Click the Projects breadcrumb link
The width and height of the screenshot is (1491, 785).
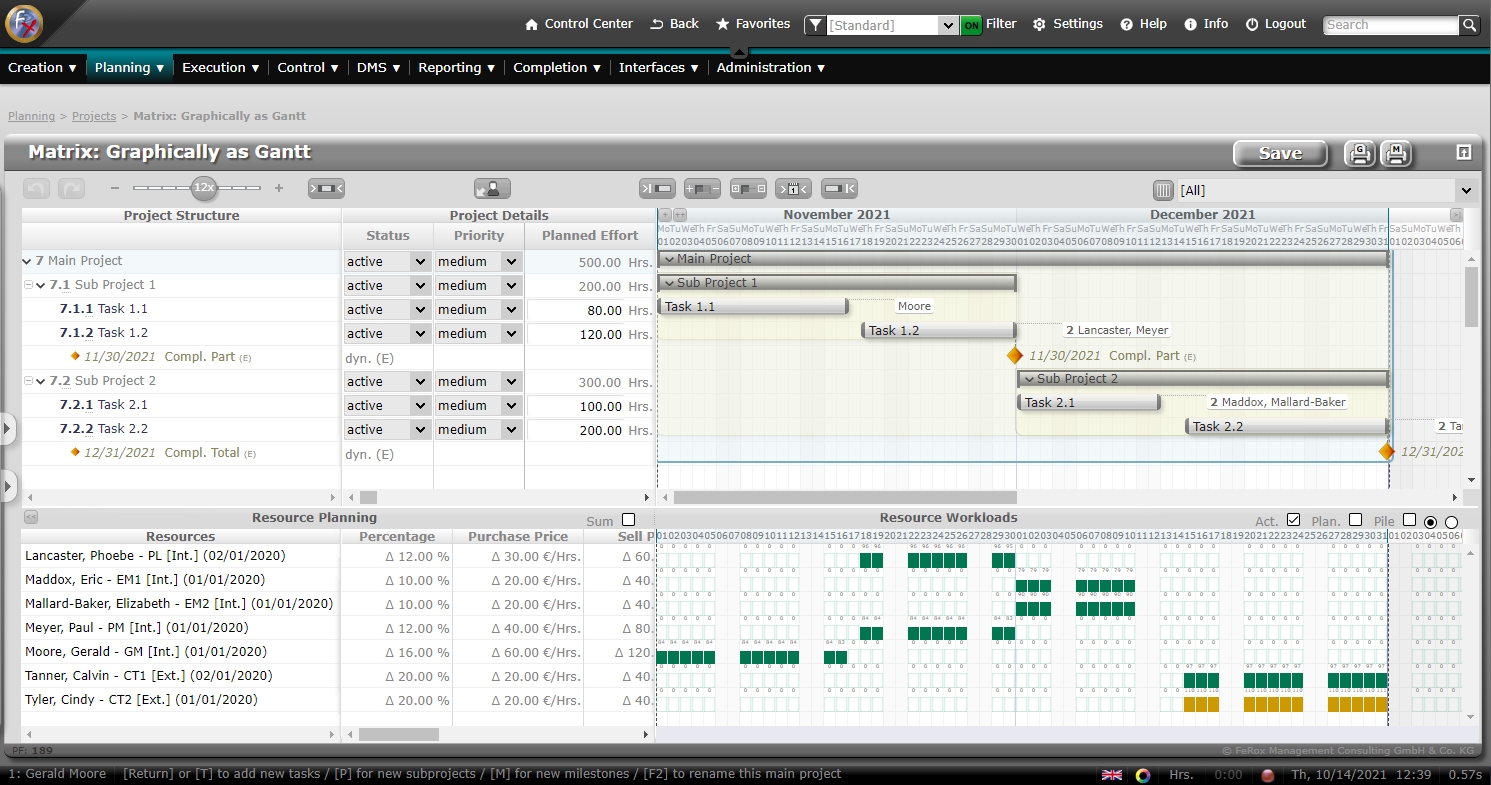click(94, 116)
